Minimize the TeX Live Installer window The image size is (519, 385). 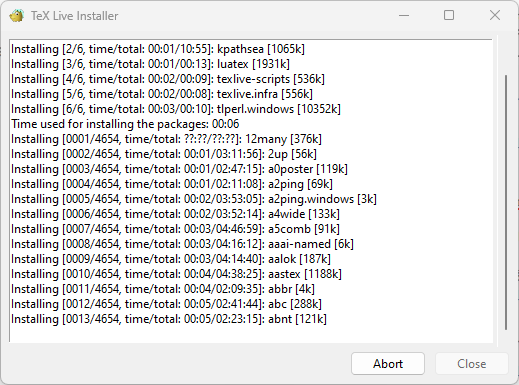(404, 15)
